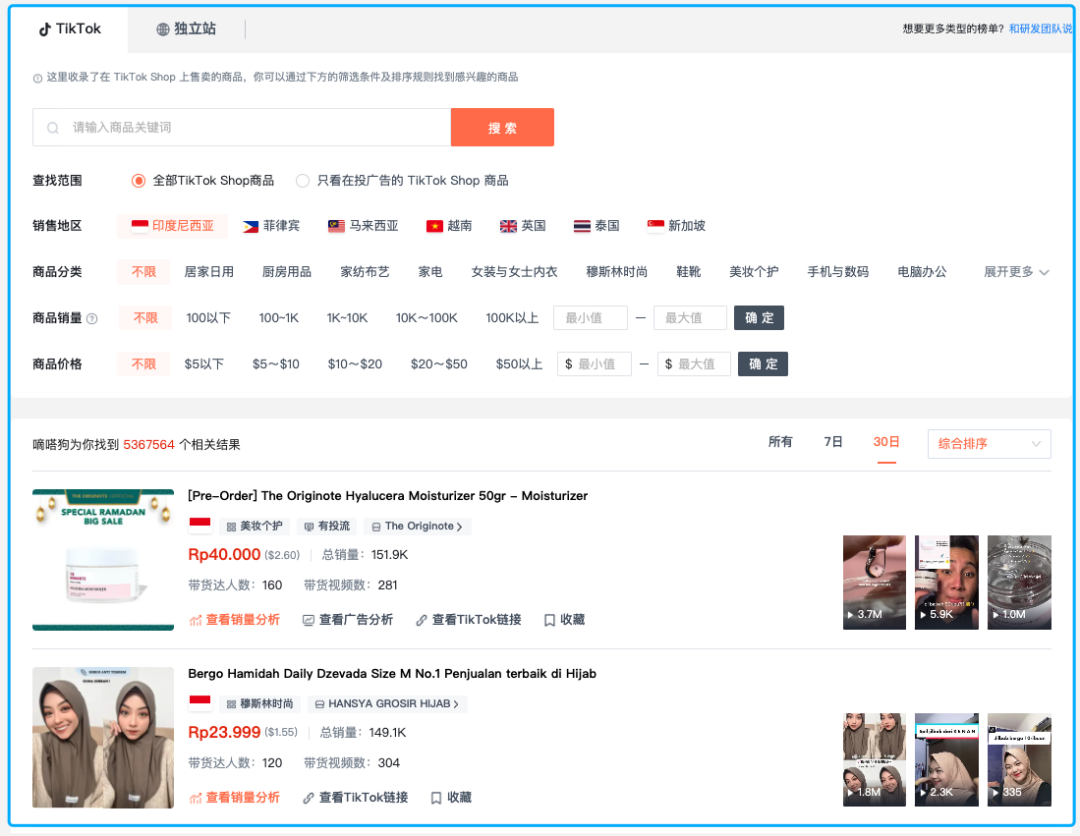Open 查看广告分析 for Originote Moisturizer

coord(347,620)
